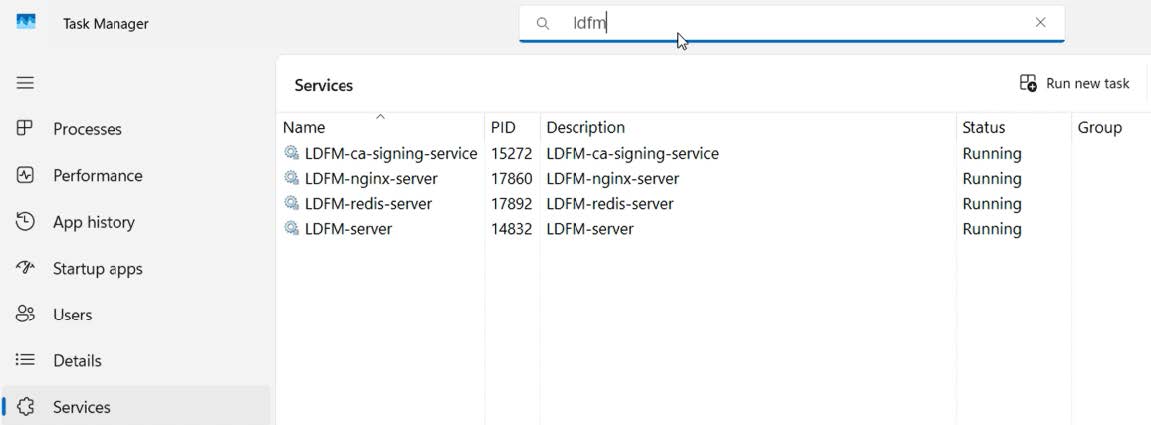Screen dimensions: 1151x425
Task: Click gear icon of LDFM-redis-server
Action: point(291,203)
